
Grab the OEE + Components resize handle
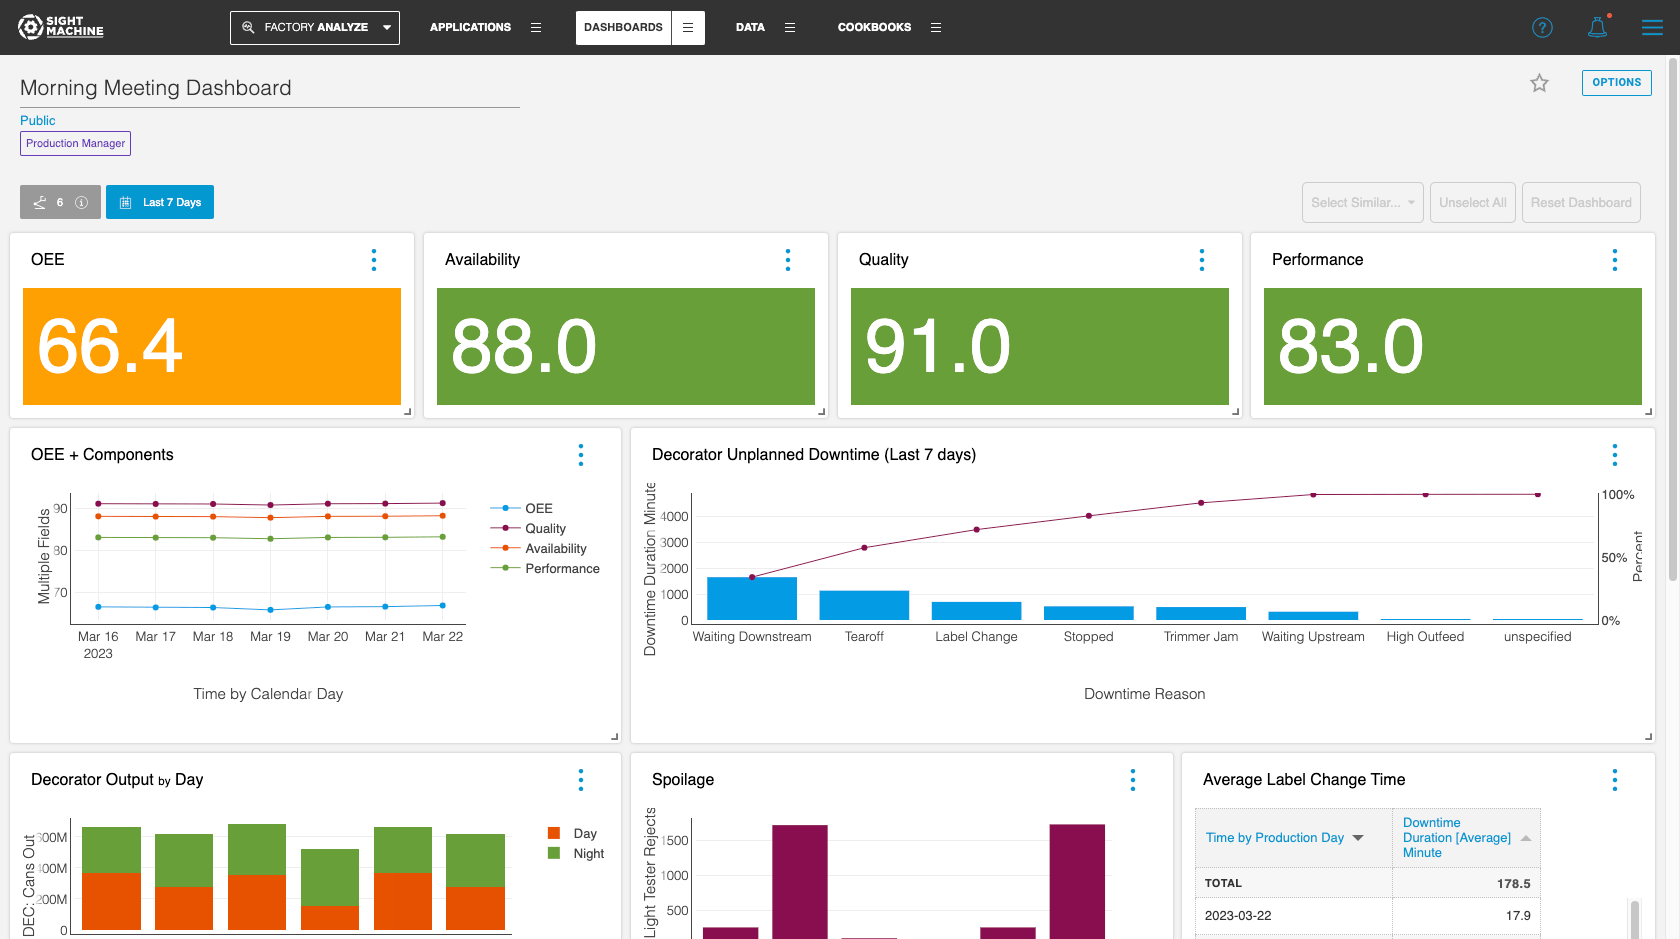[x=615, y=737]
